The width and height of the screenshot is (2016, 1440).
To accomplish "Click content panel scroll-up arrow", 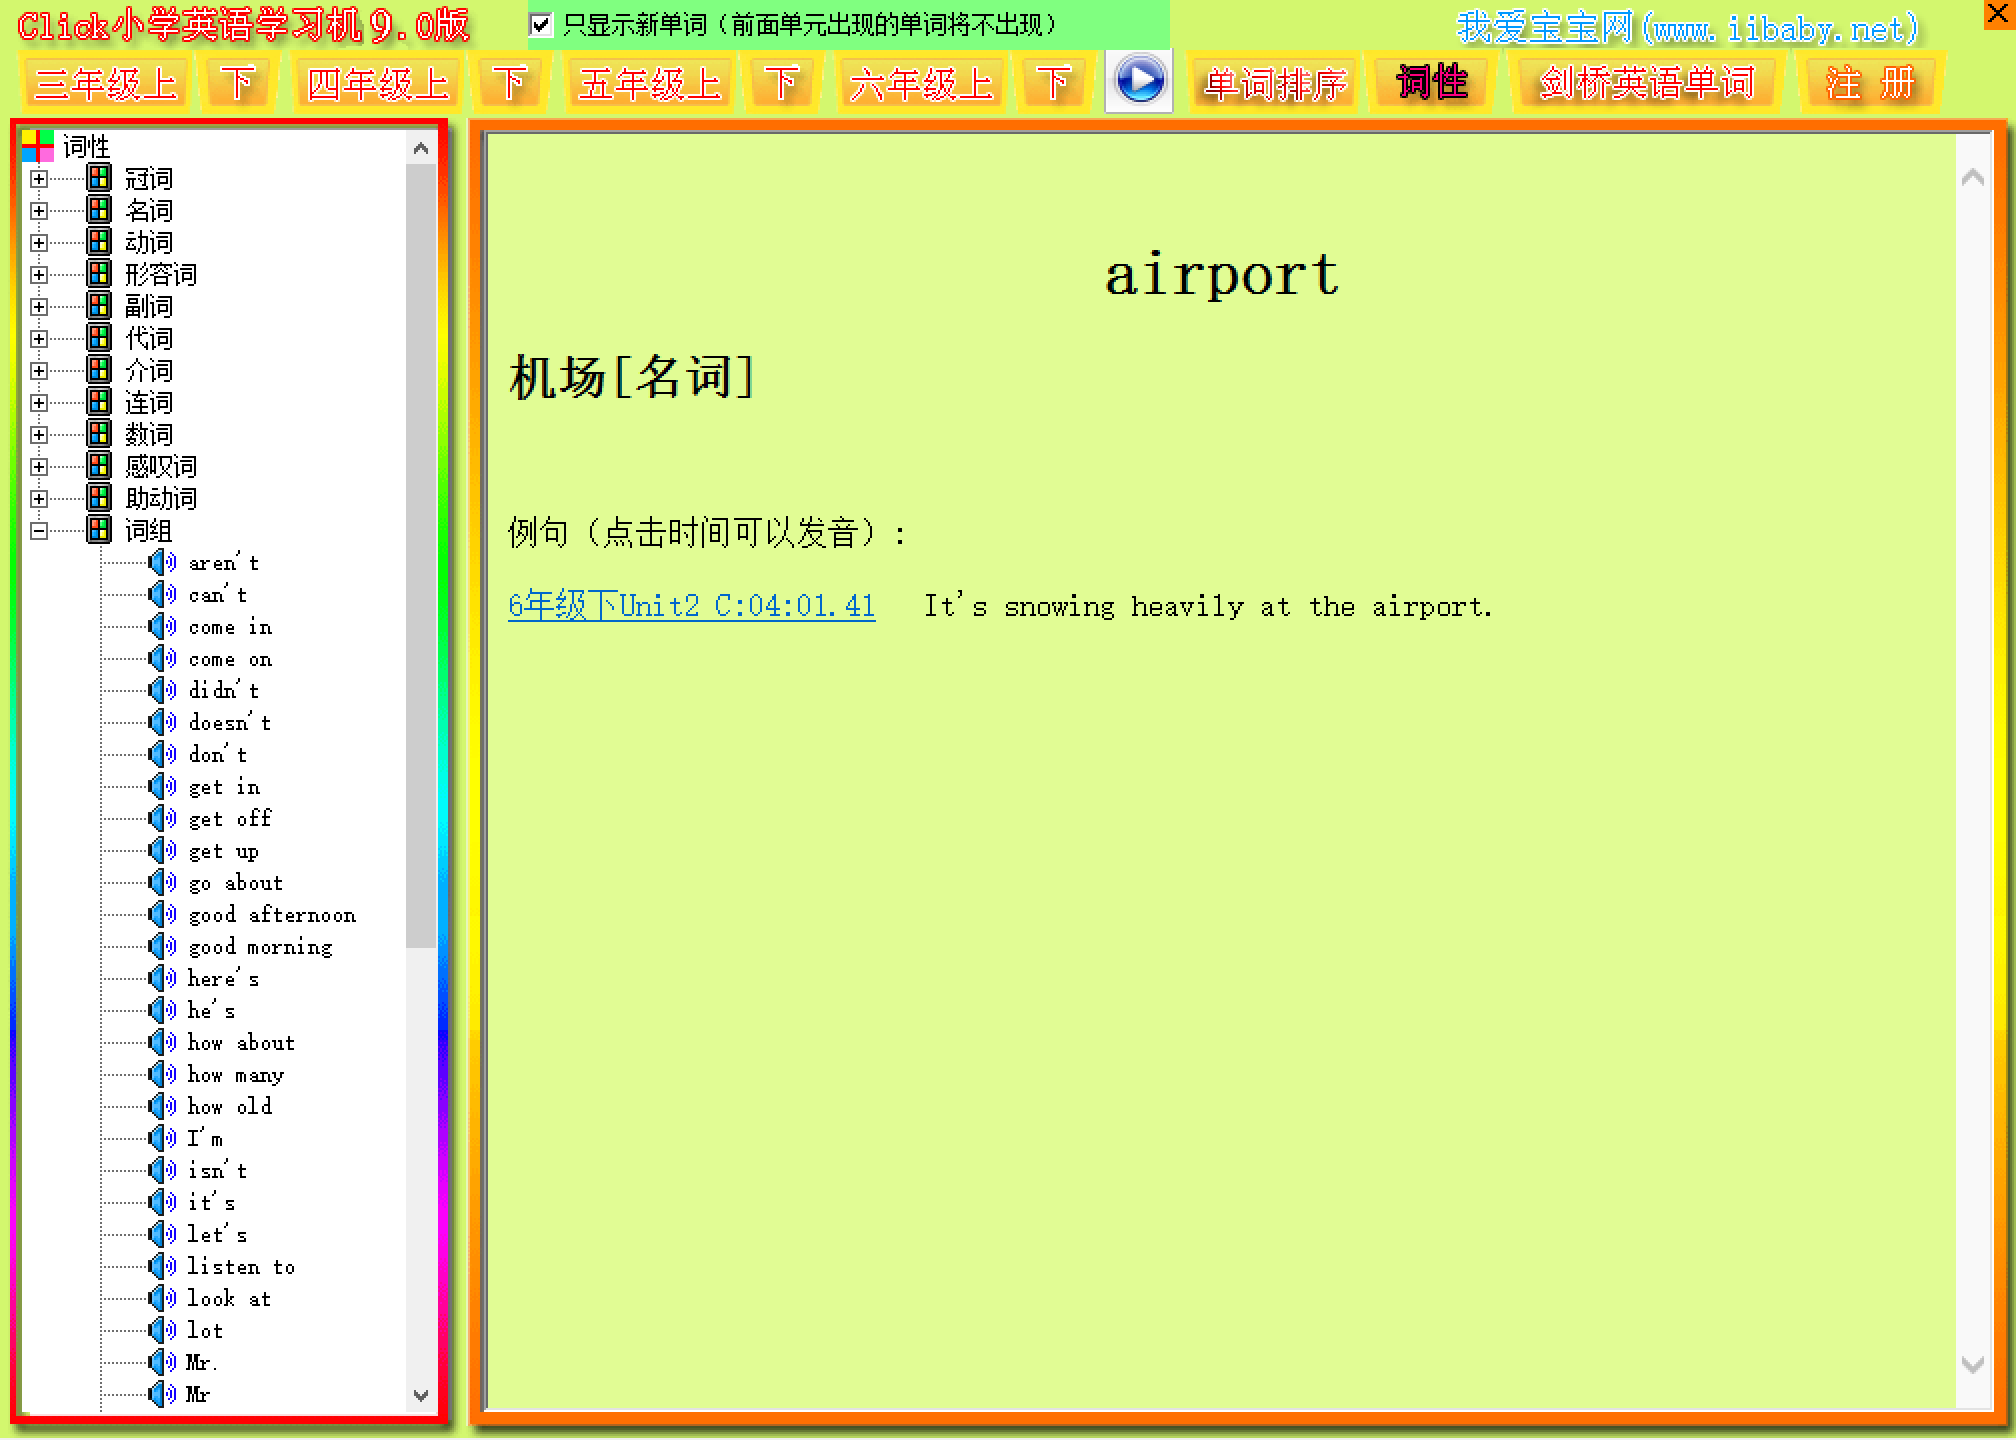I will click(x=1973, y=178).
